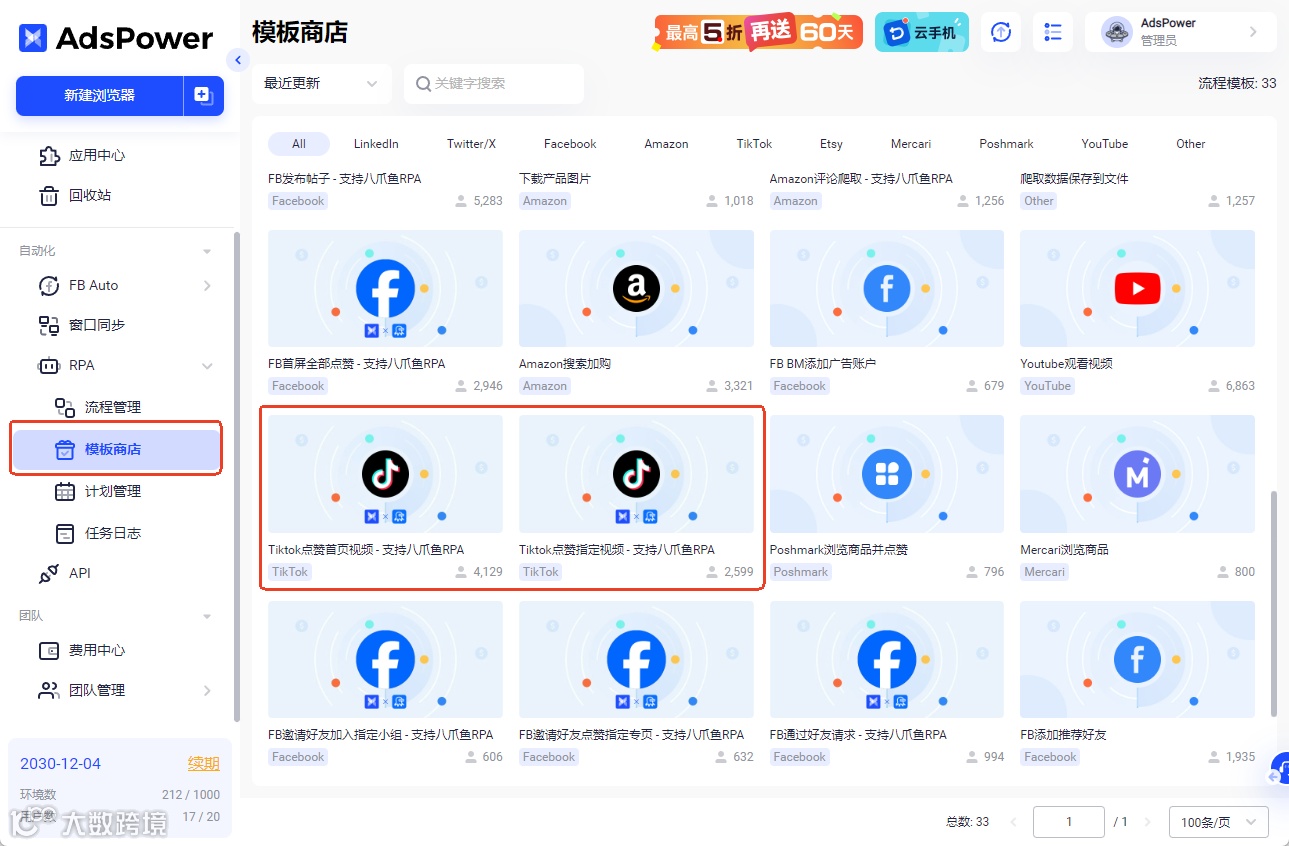Click the RPA robot icon
The image size is (1289, 846).
click(x=49, y=366)
